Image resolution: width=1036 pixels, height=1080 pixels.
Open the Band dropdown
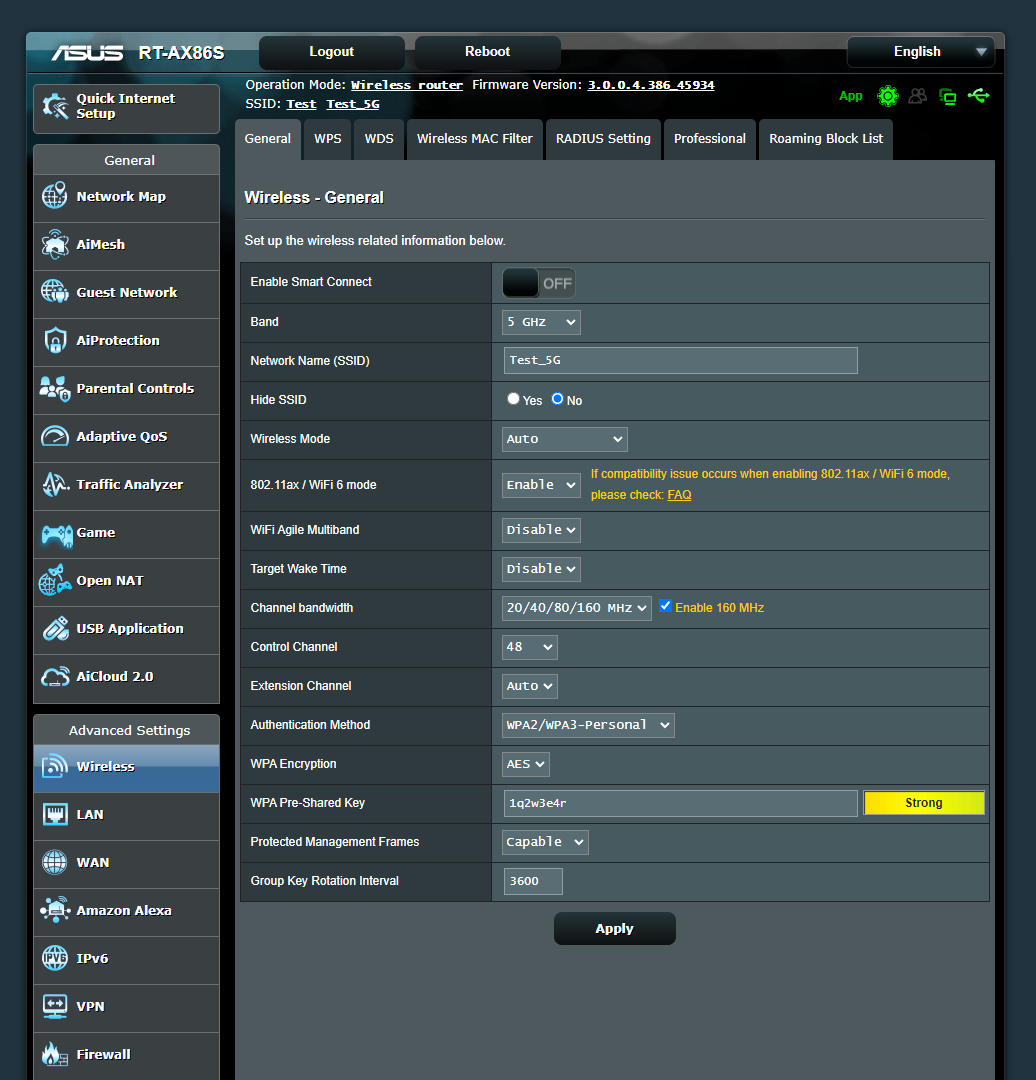[541, 322]
